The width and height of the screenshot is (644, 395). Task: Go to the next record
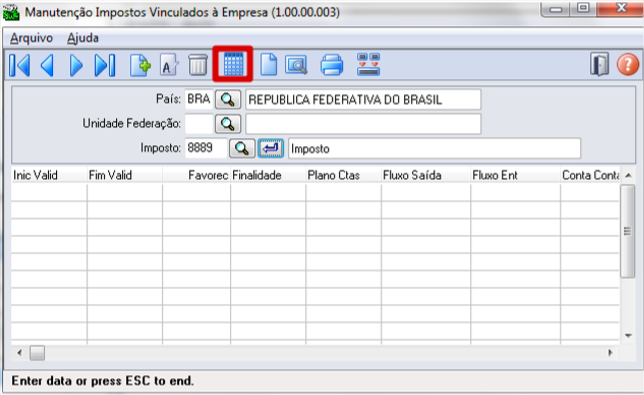[x=76, y=65]
